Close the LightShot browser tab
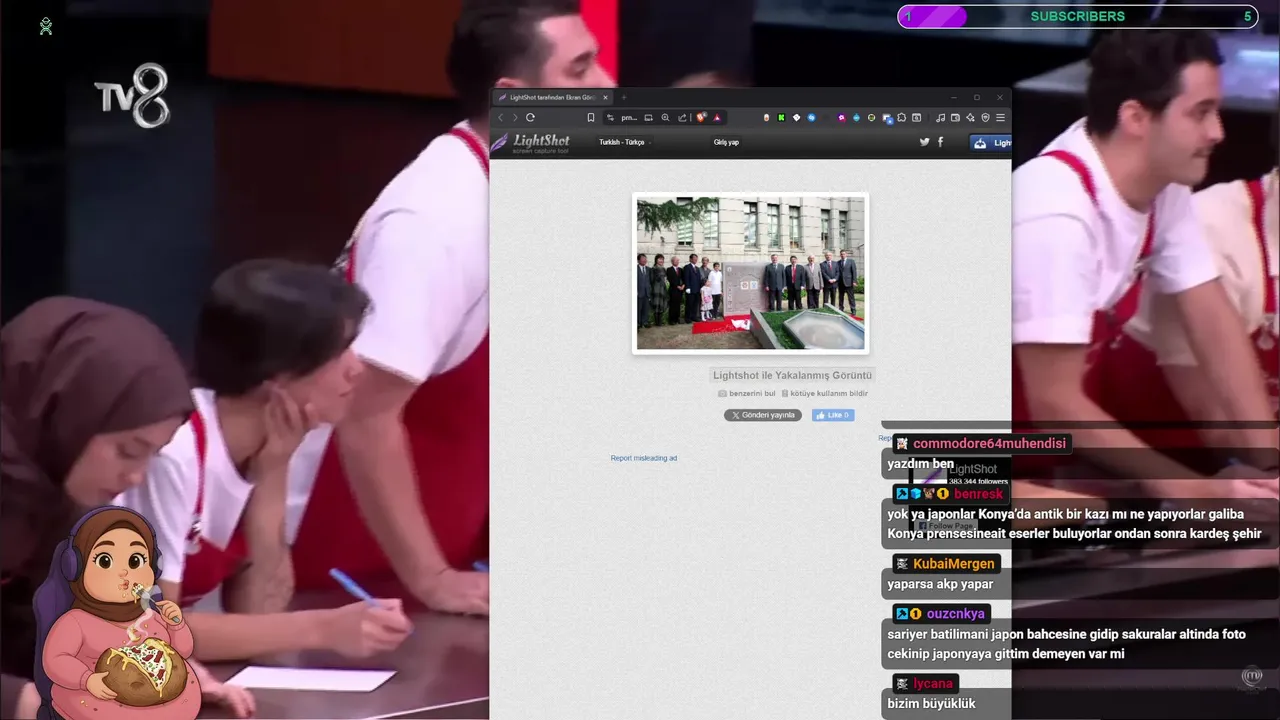 pos(605,97)
